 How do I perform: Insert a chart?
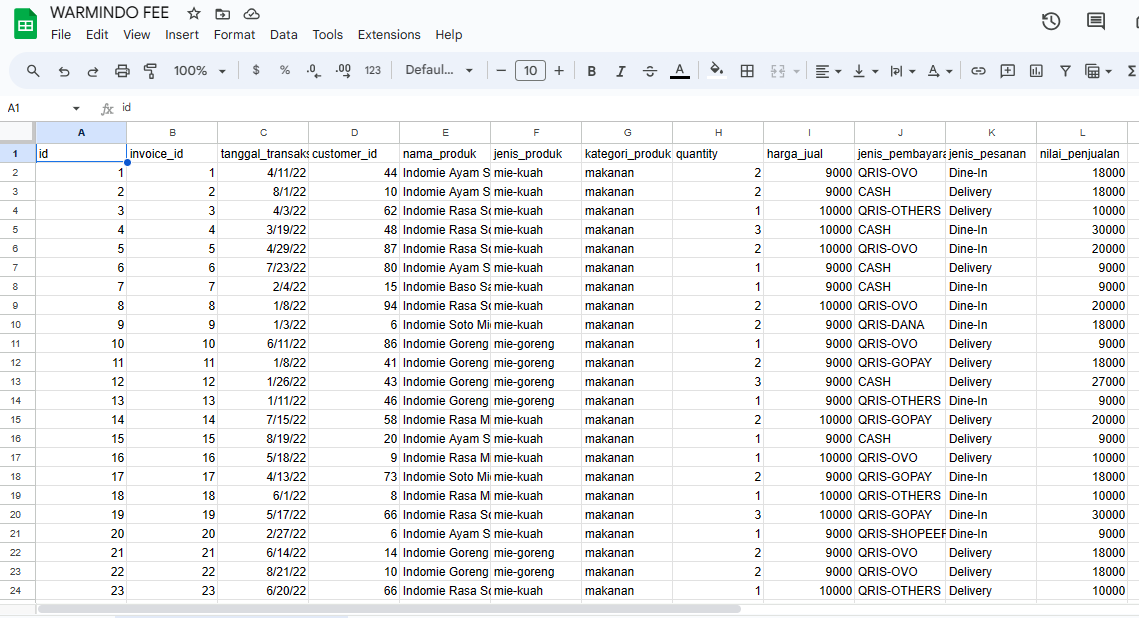click(1036, 71)
